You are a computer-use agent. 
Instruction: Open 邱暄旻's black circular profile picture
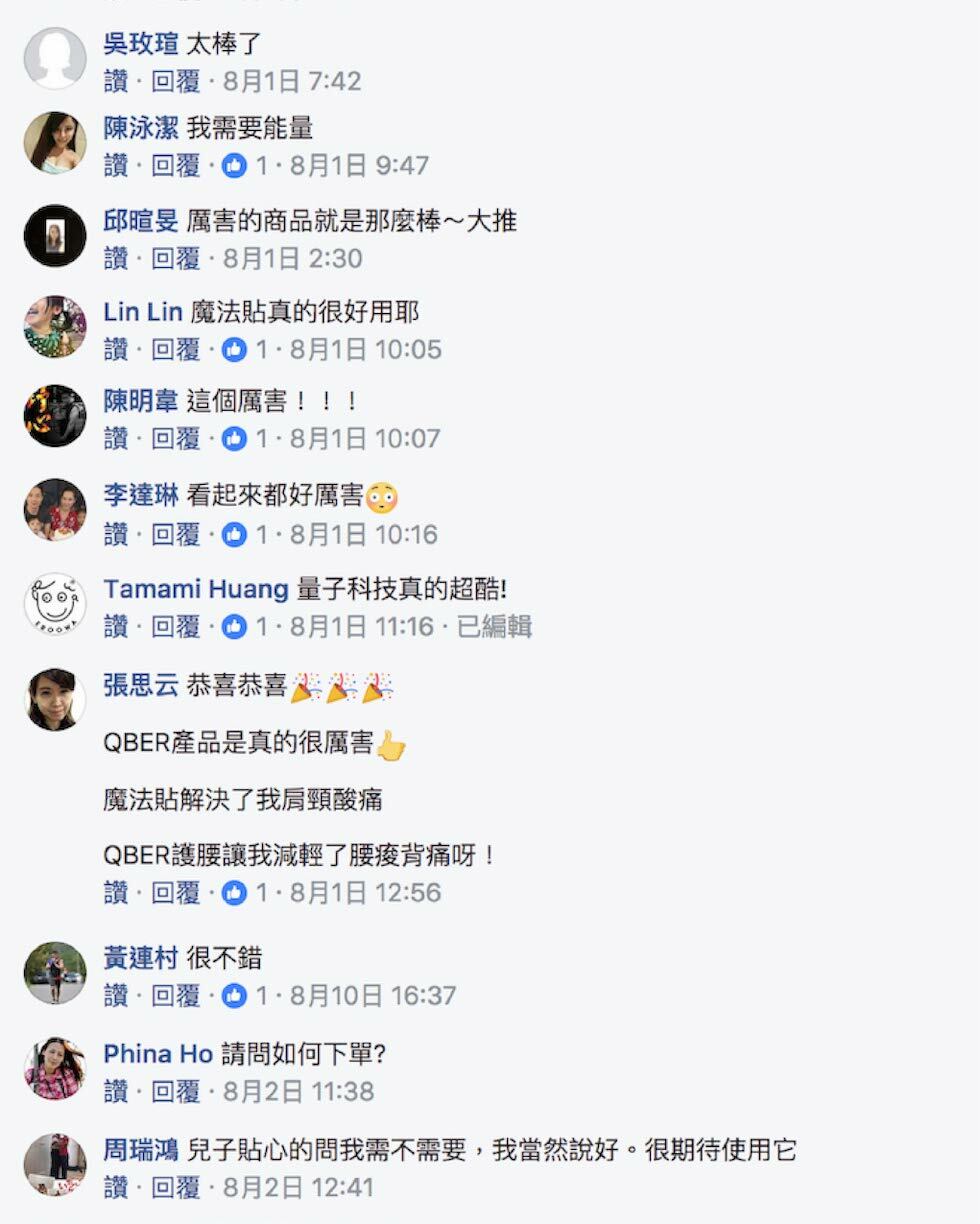[x=55, y=236]
